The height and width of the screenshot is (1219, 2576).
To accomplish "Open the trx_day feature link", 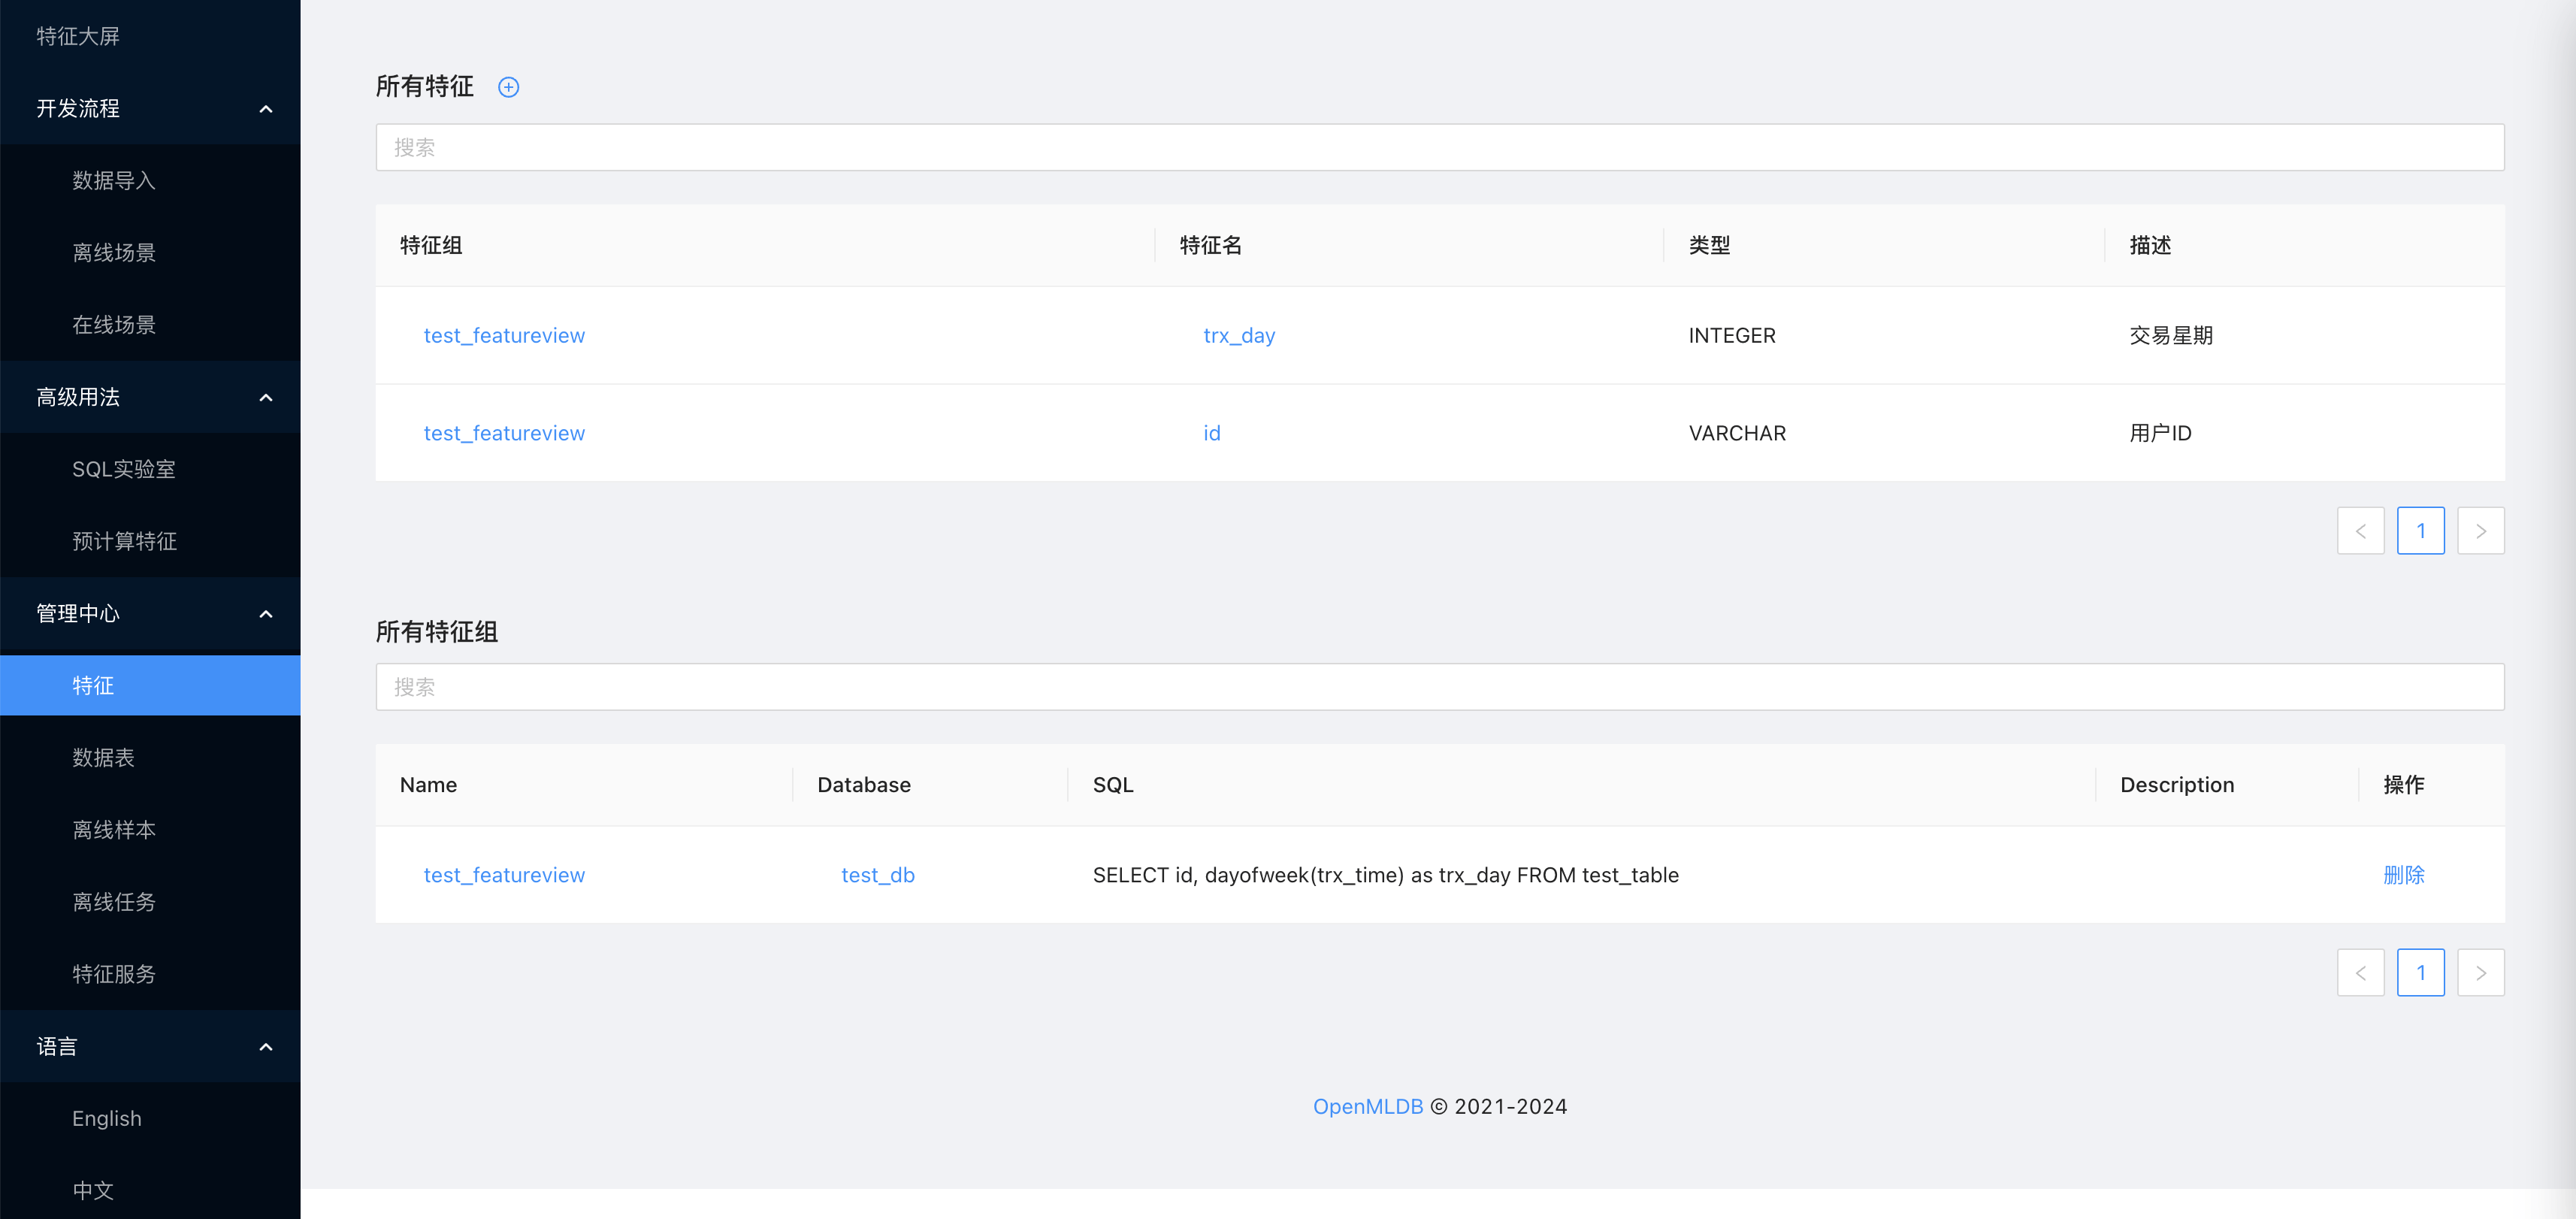I will point(1238,335).
